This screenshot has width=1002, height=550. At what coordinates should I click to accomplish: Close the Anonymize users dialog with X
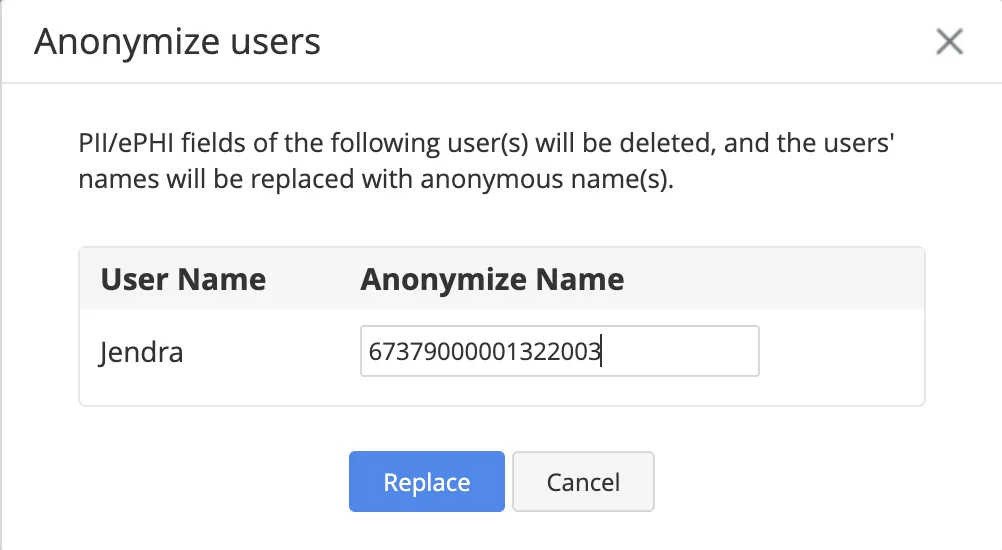coord(948,42)
